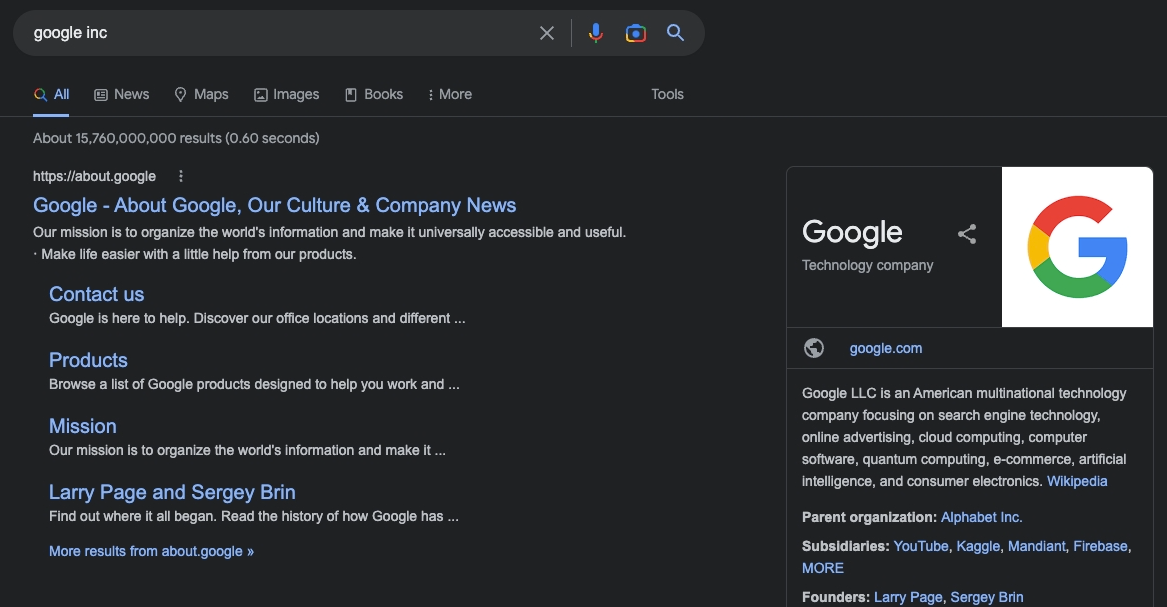This screenshot has height=607, width=1167.
Task: Share the Google knowledge panel
Action: click(x=967, y=234)
